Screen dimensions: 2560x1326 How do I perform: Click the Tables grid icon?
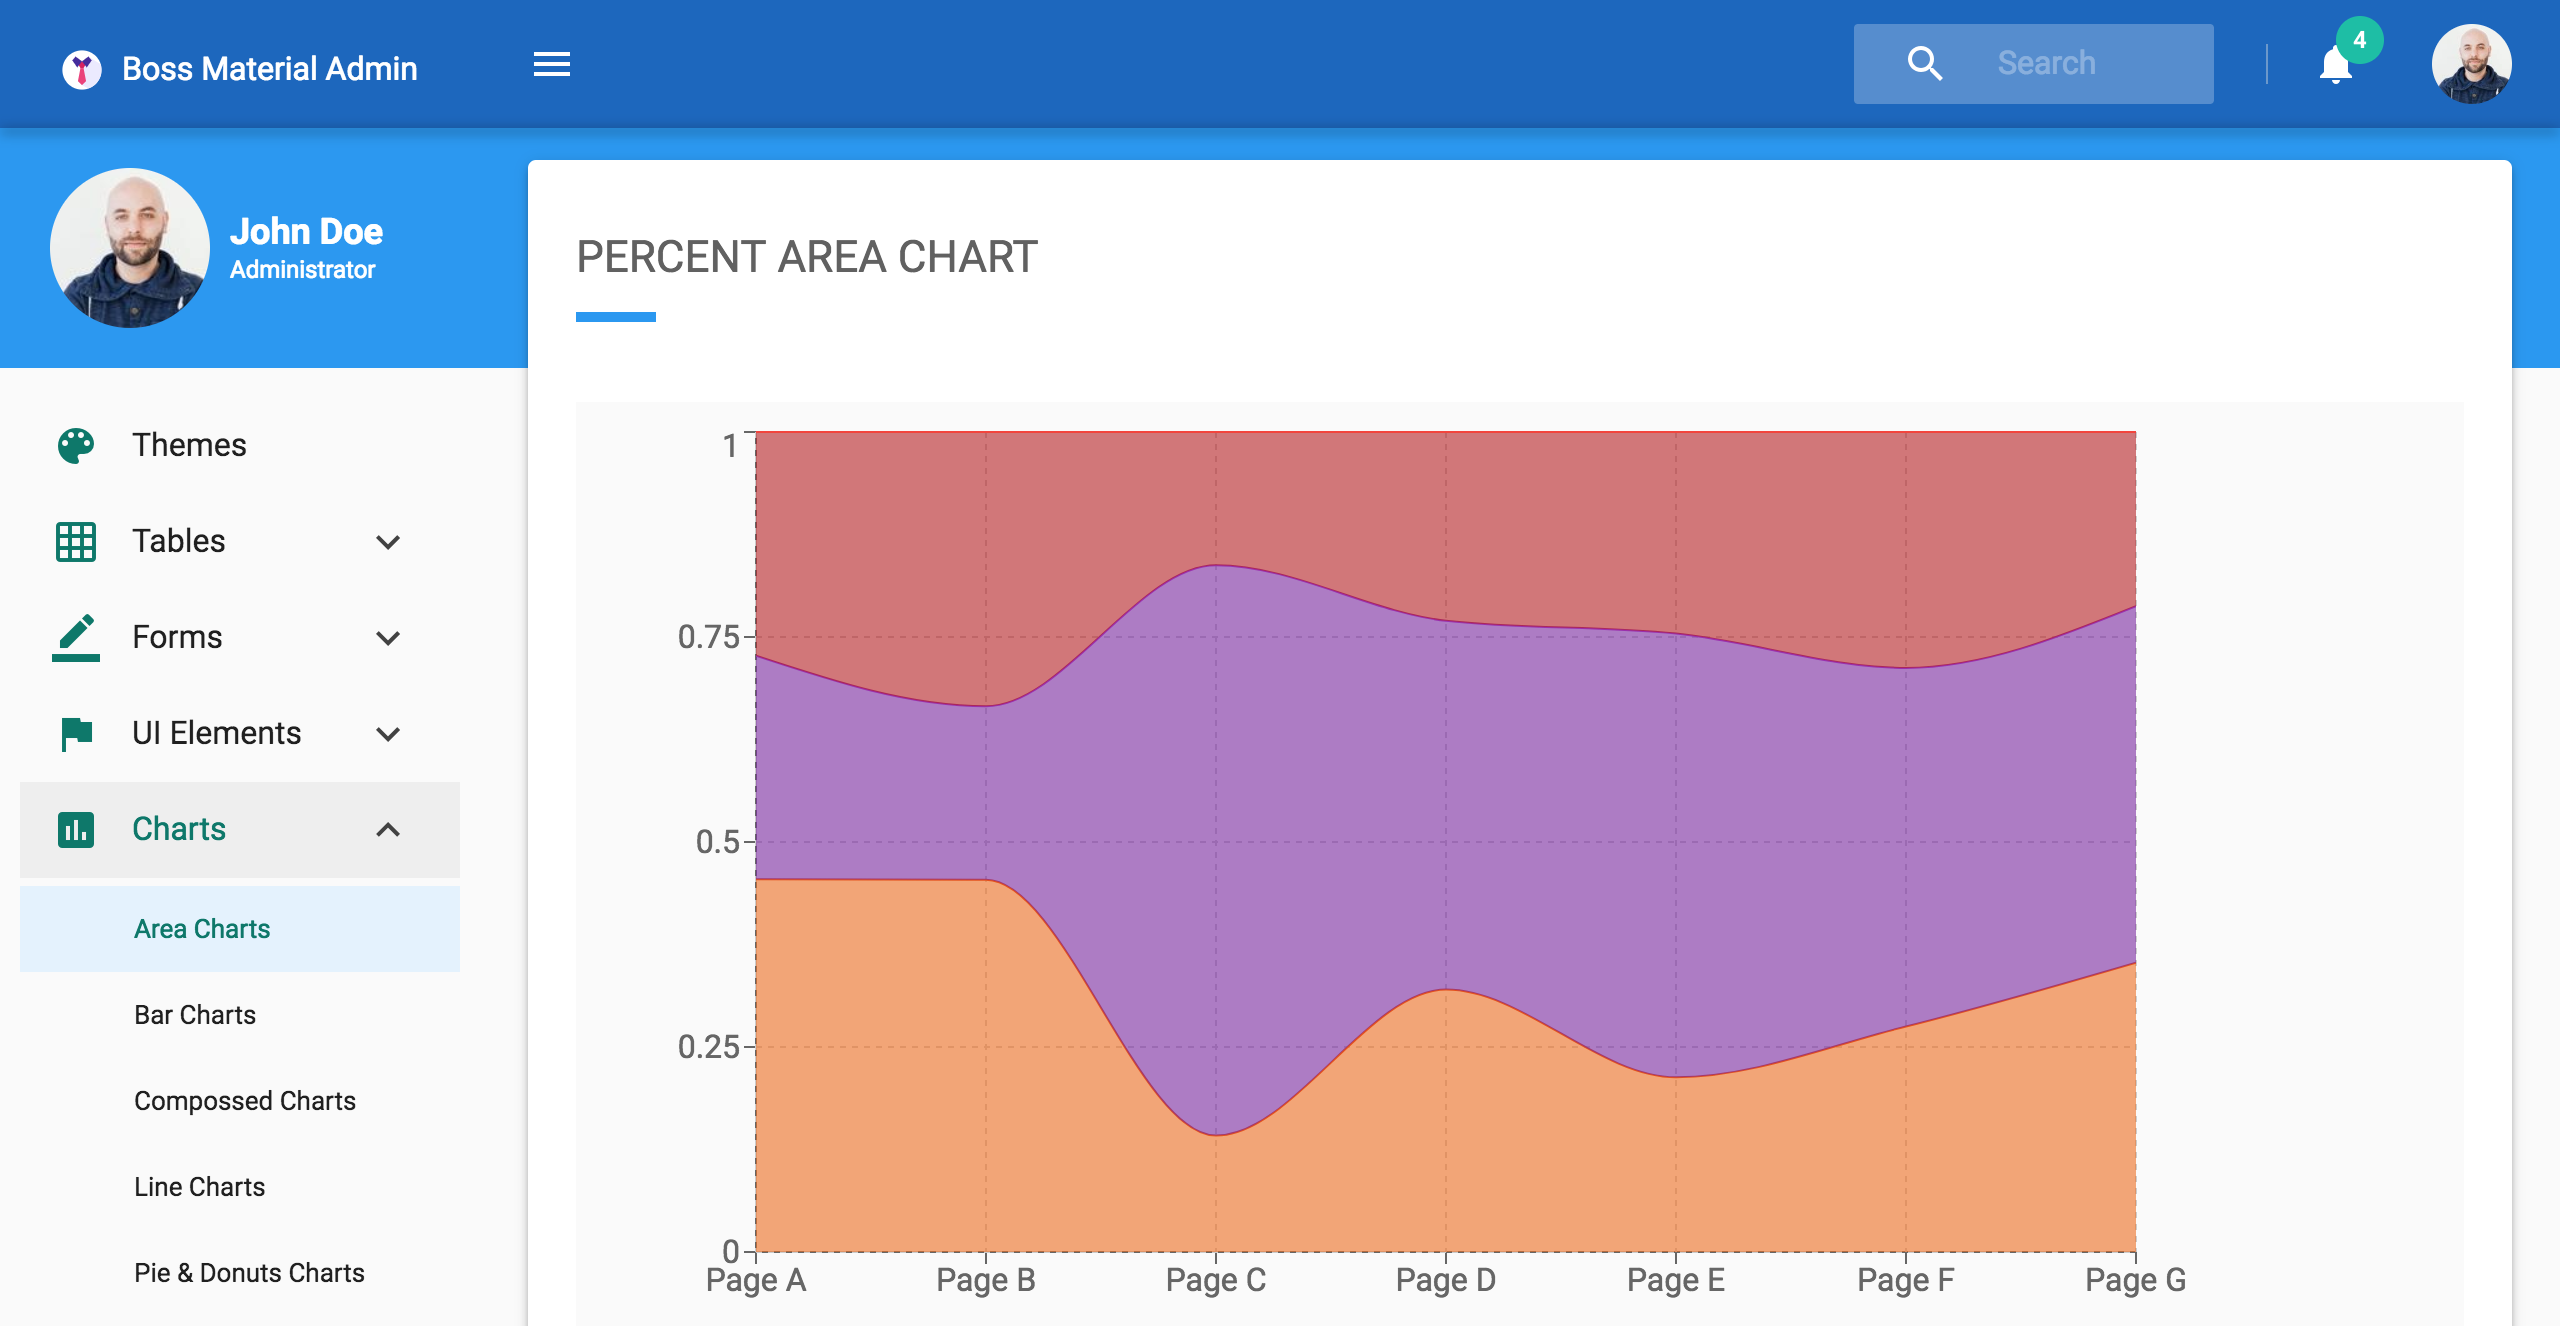tap(76, 541)
